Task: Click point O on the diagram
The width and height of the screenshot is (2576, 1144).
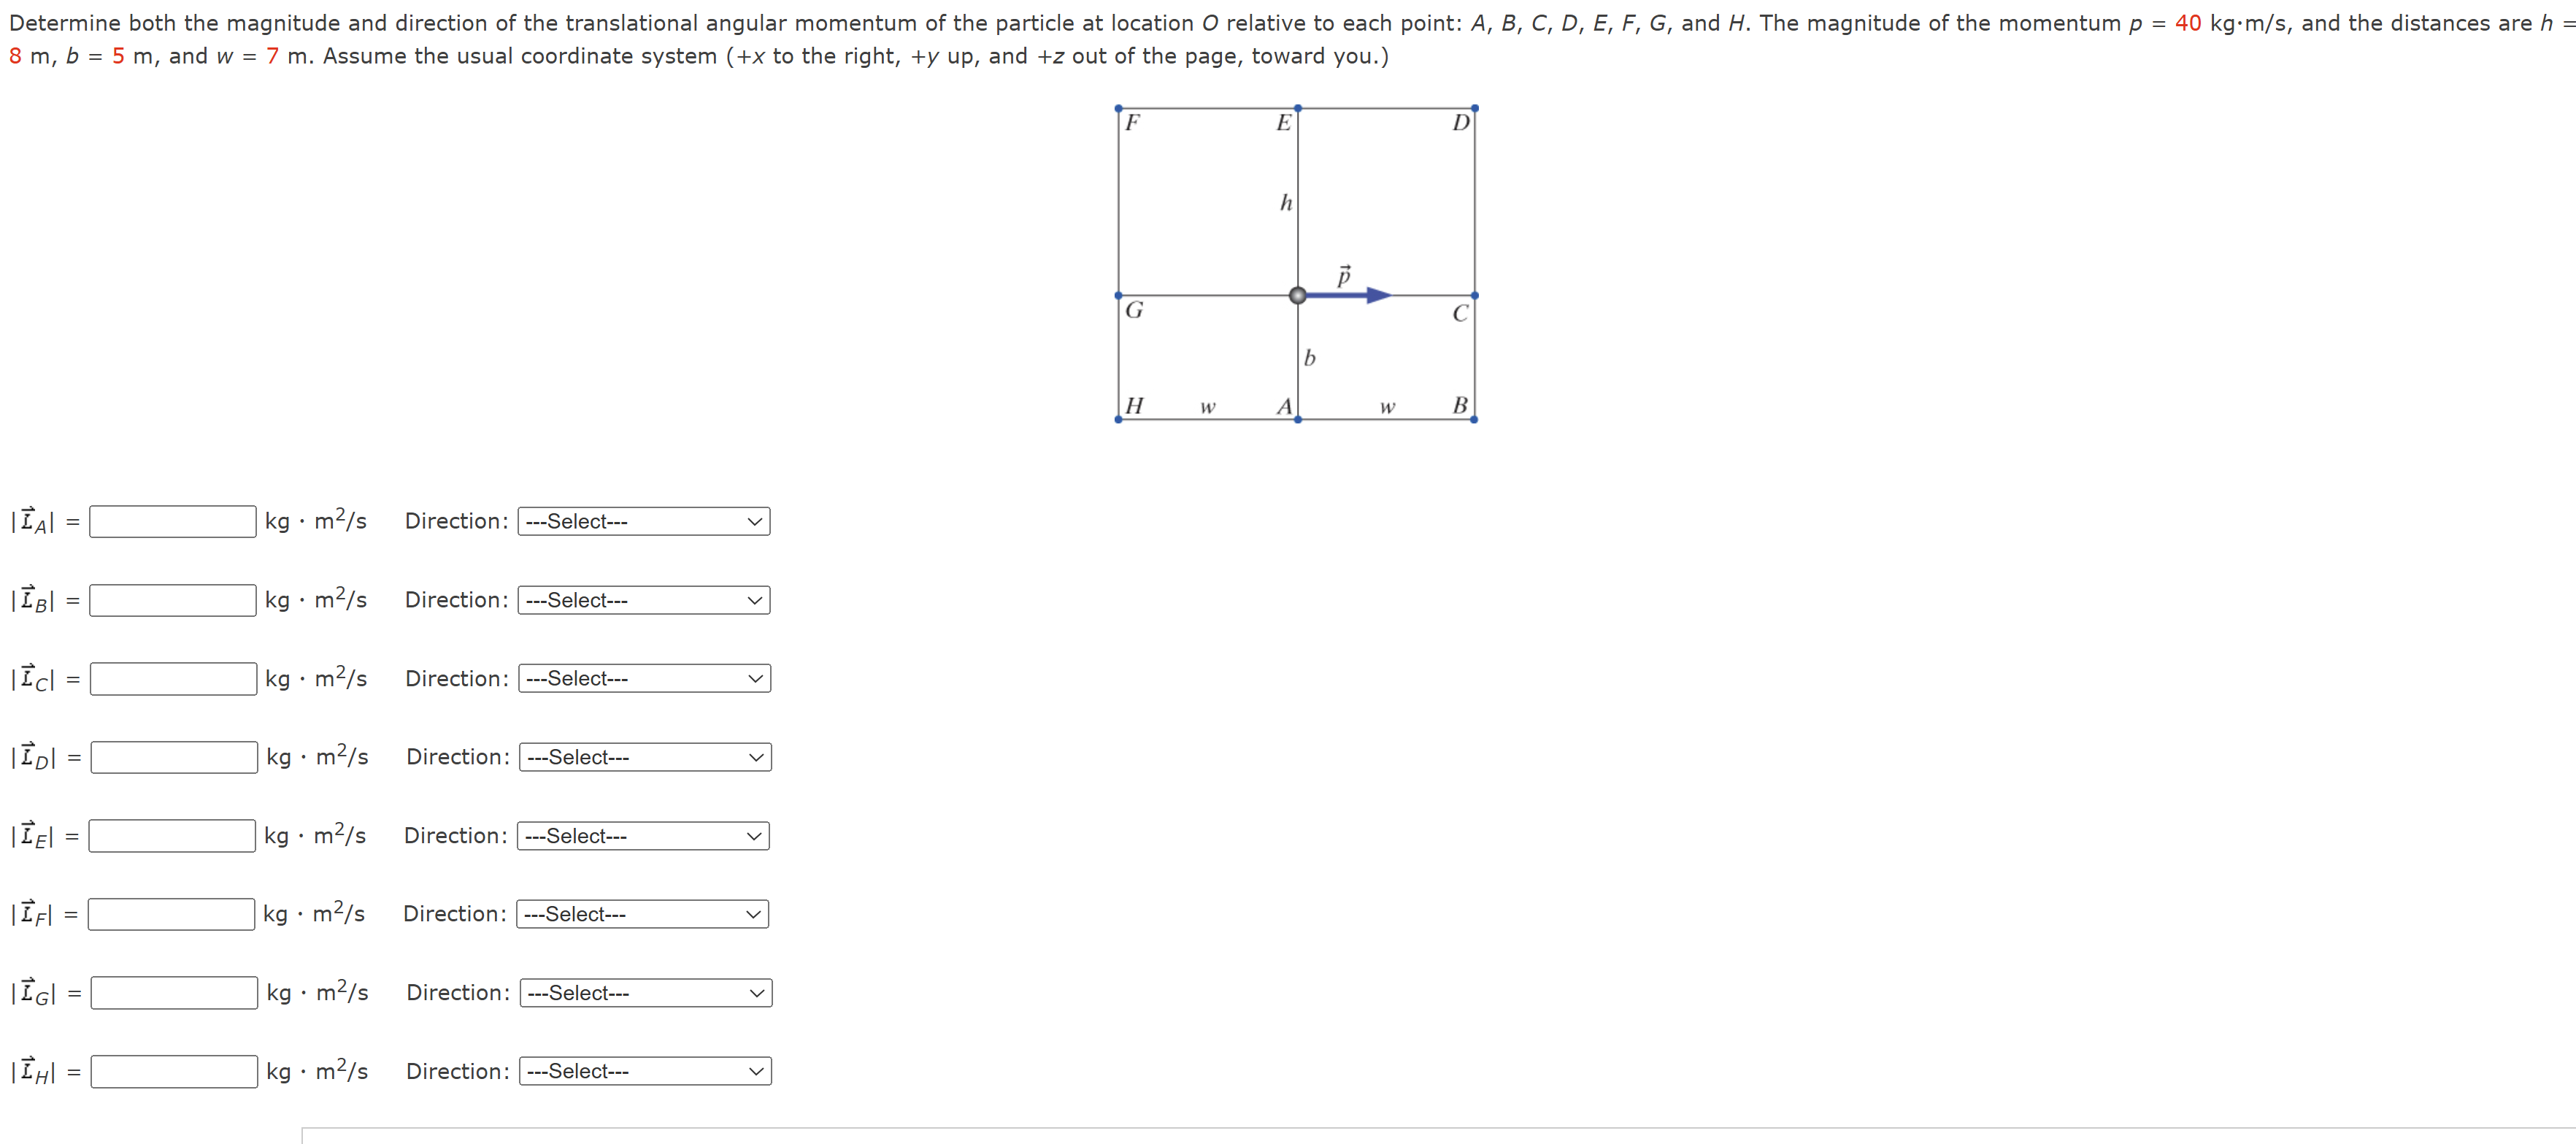Action: pyautogui.click(x=1298, y=295)
